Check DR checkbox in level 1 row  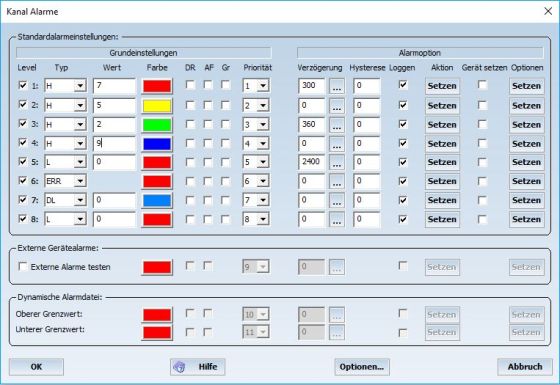pos(190,85)
